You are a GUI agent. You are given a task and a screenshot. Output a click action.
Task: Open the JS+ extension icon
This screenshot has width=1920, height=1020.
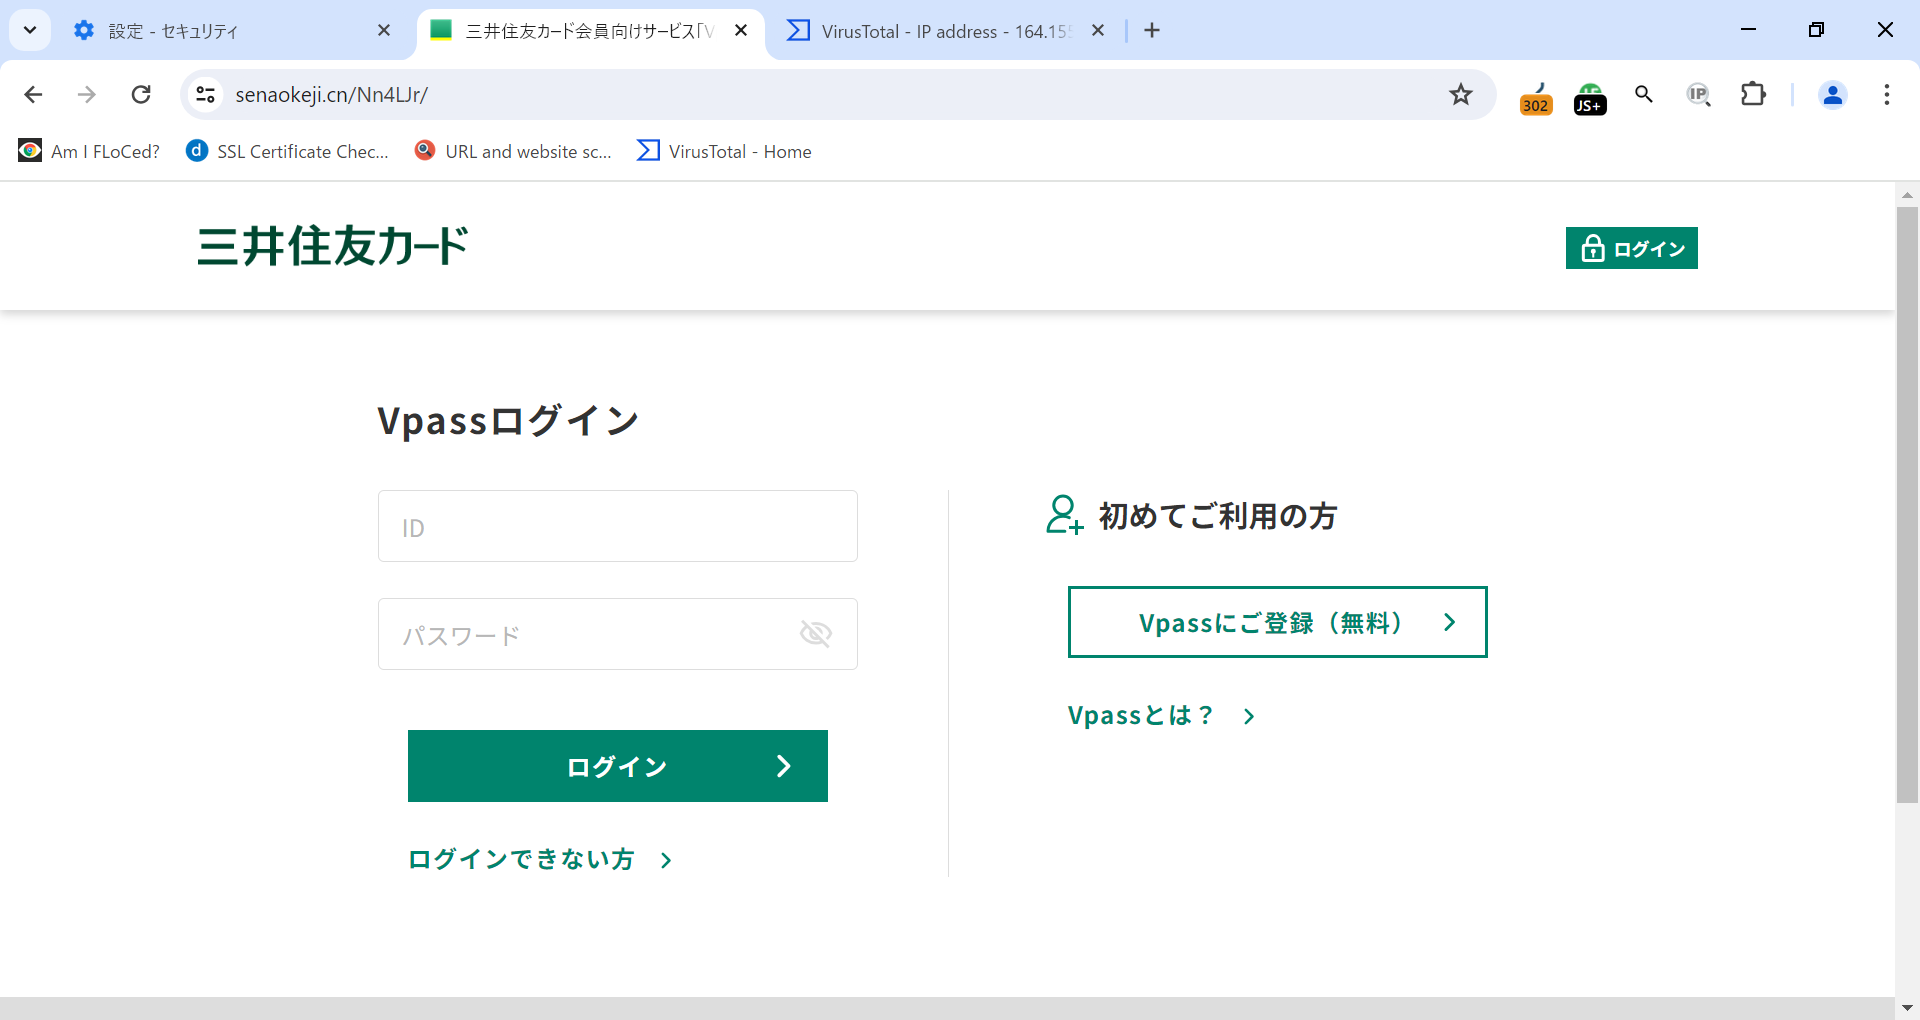[1590, 97]
